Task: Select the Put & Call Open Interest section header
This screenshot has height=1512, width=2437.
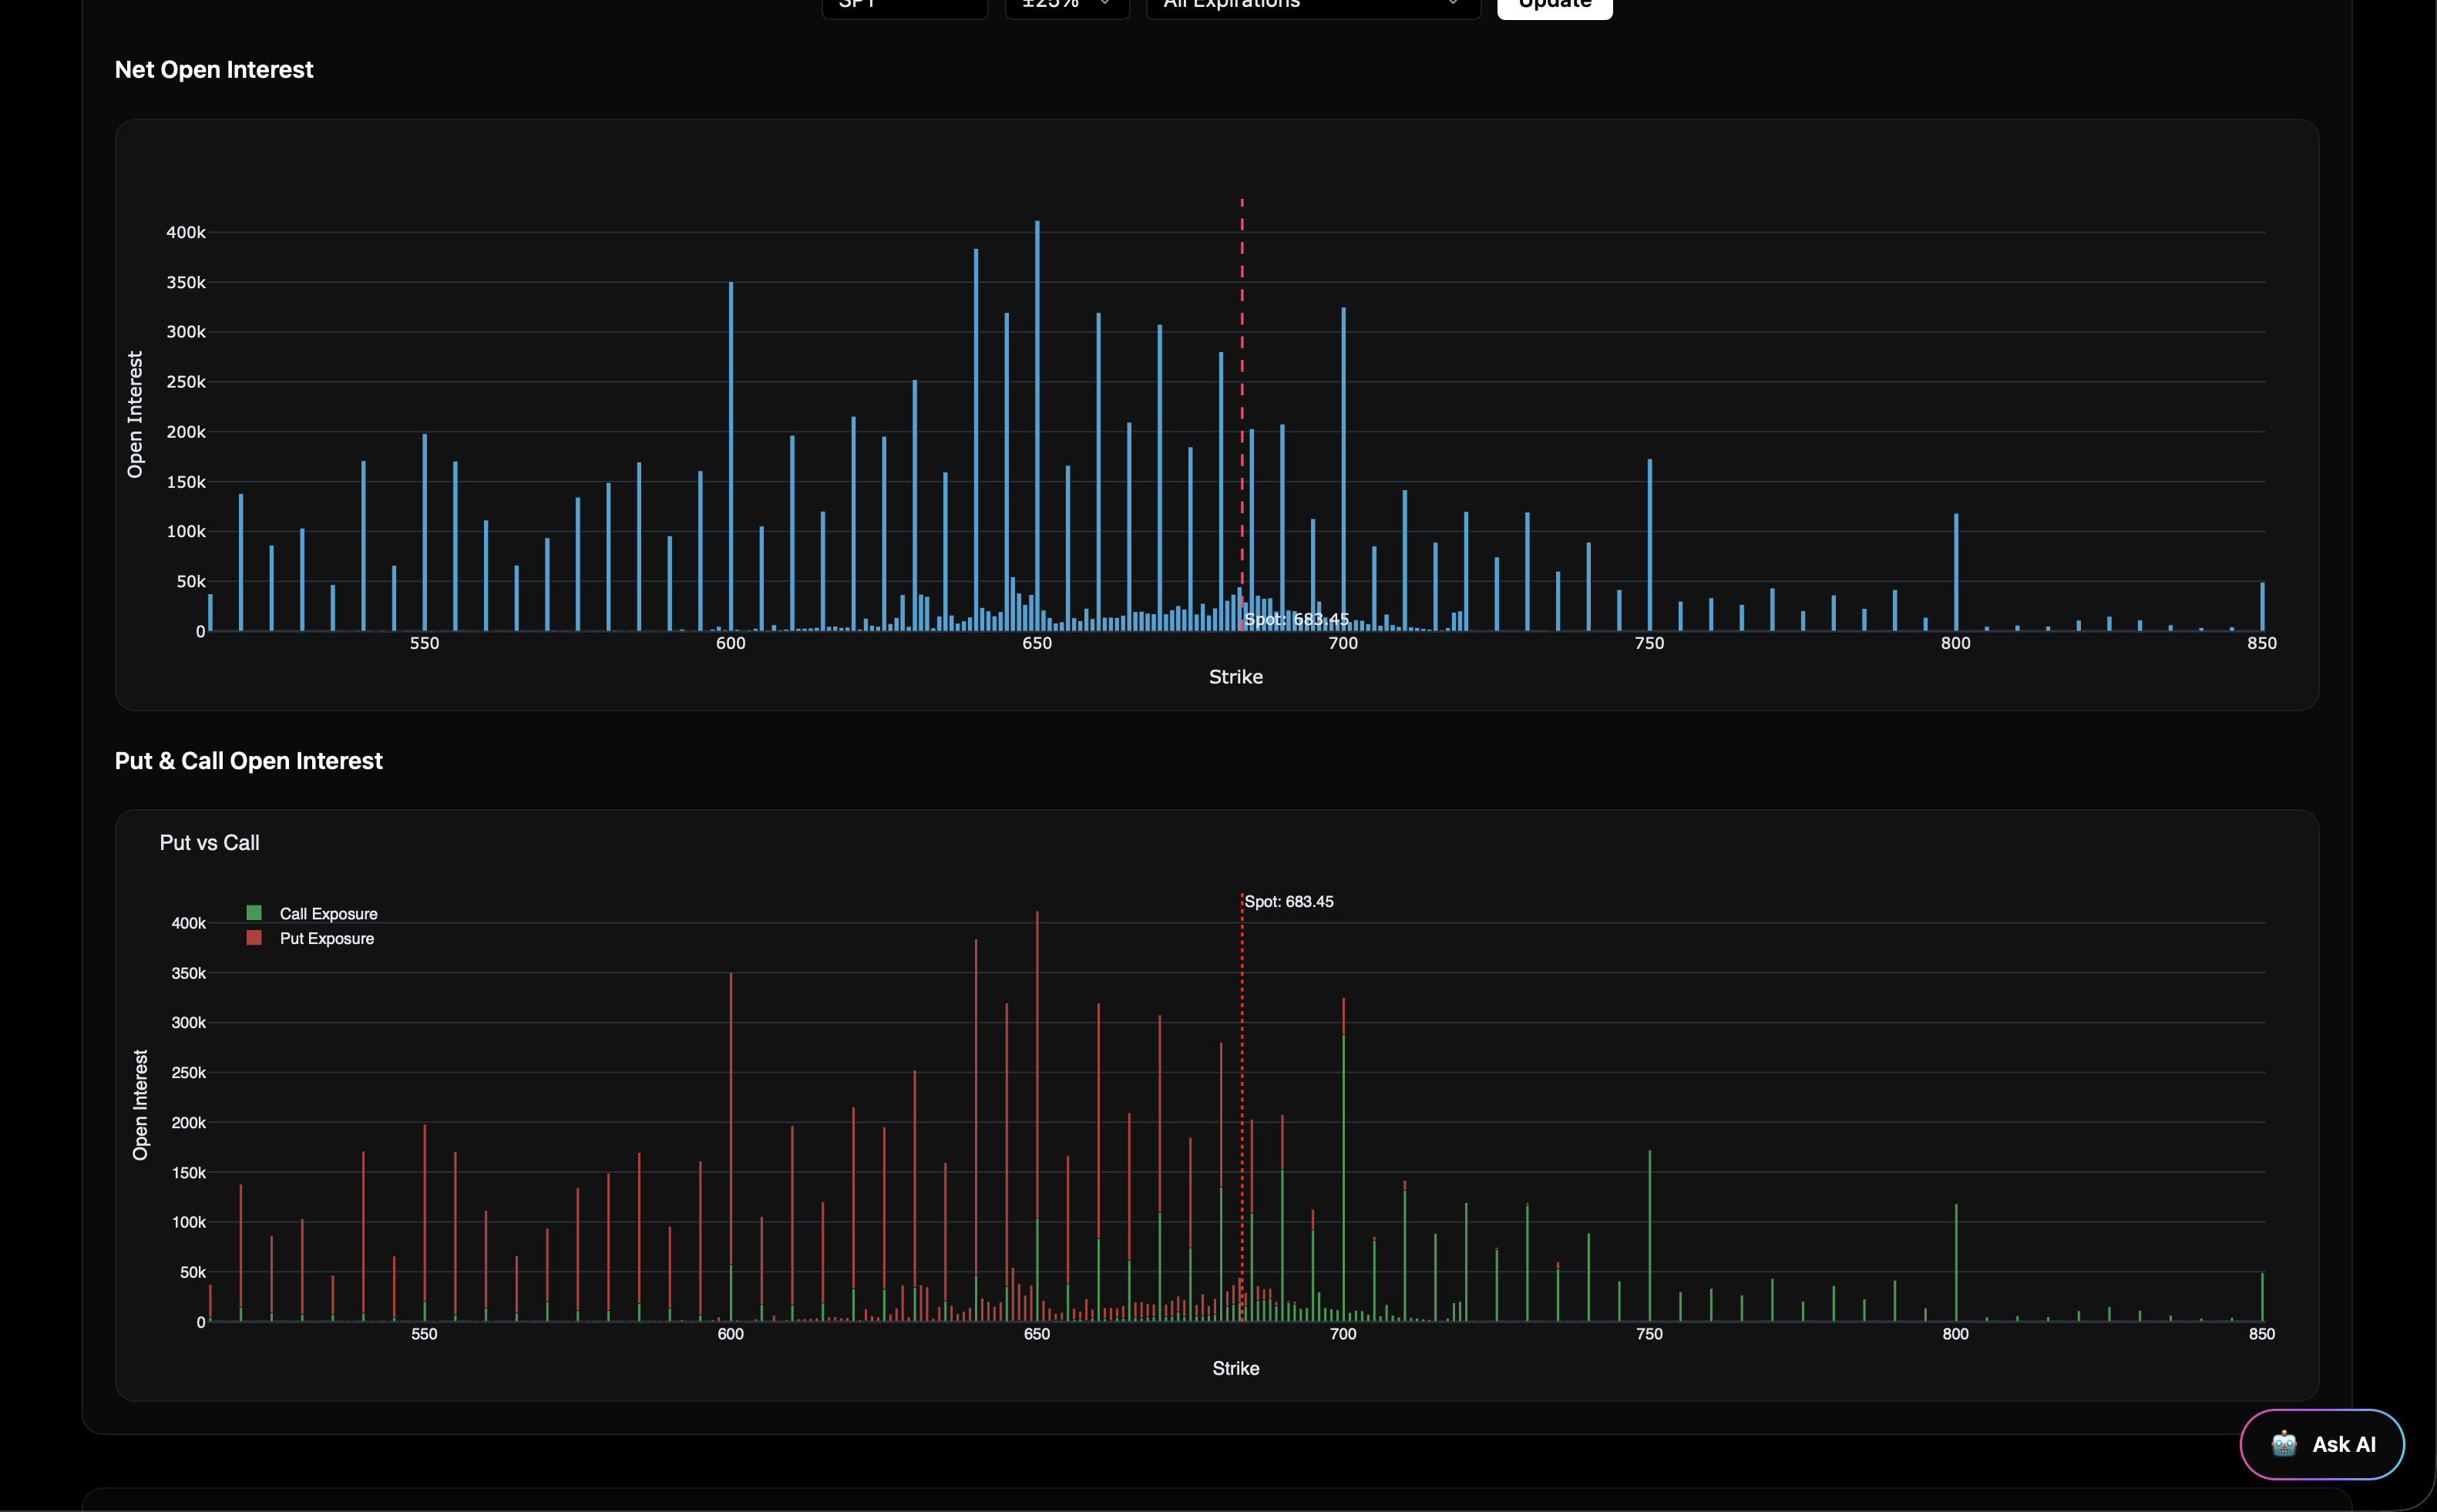Action: pos(248,760)
